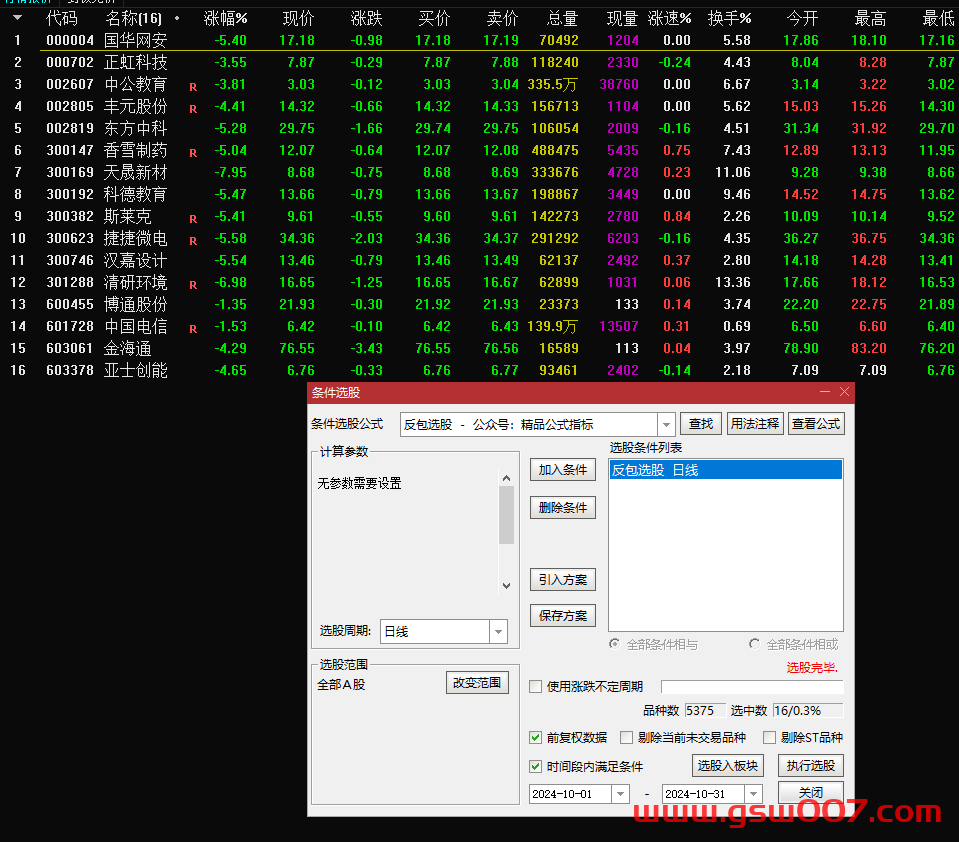Image resolution: width=959 pixels, height=842 pixels.
Task: Click the 保存方案 button
Action: [x=563, y=616]
